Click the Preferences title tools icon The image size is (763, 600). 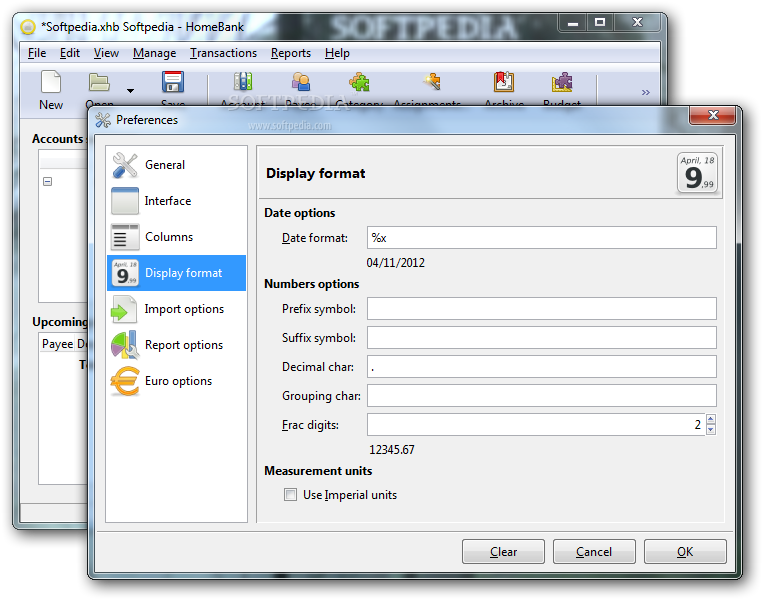pyautogui.click(x=103, y=120)
